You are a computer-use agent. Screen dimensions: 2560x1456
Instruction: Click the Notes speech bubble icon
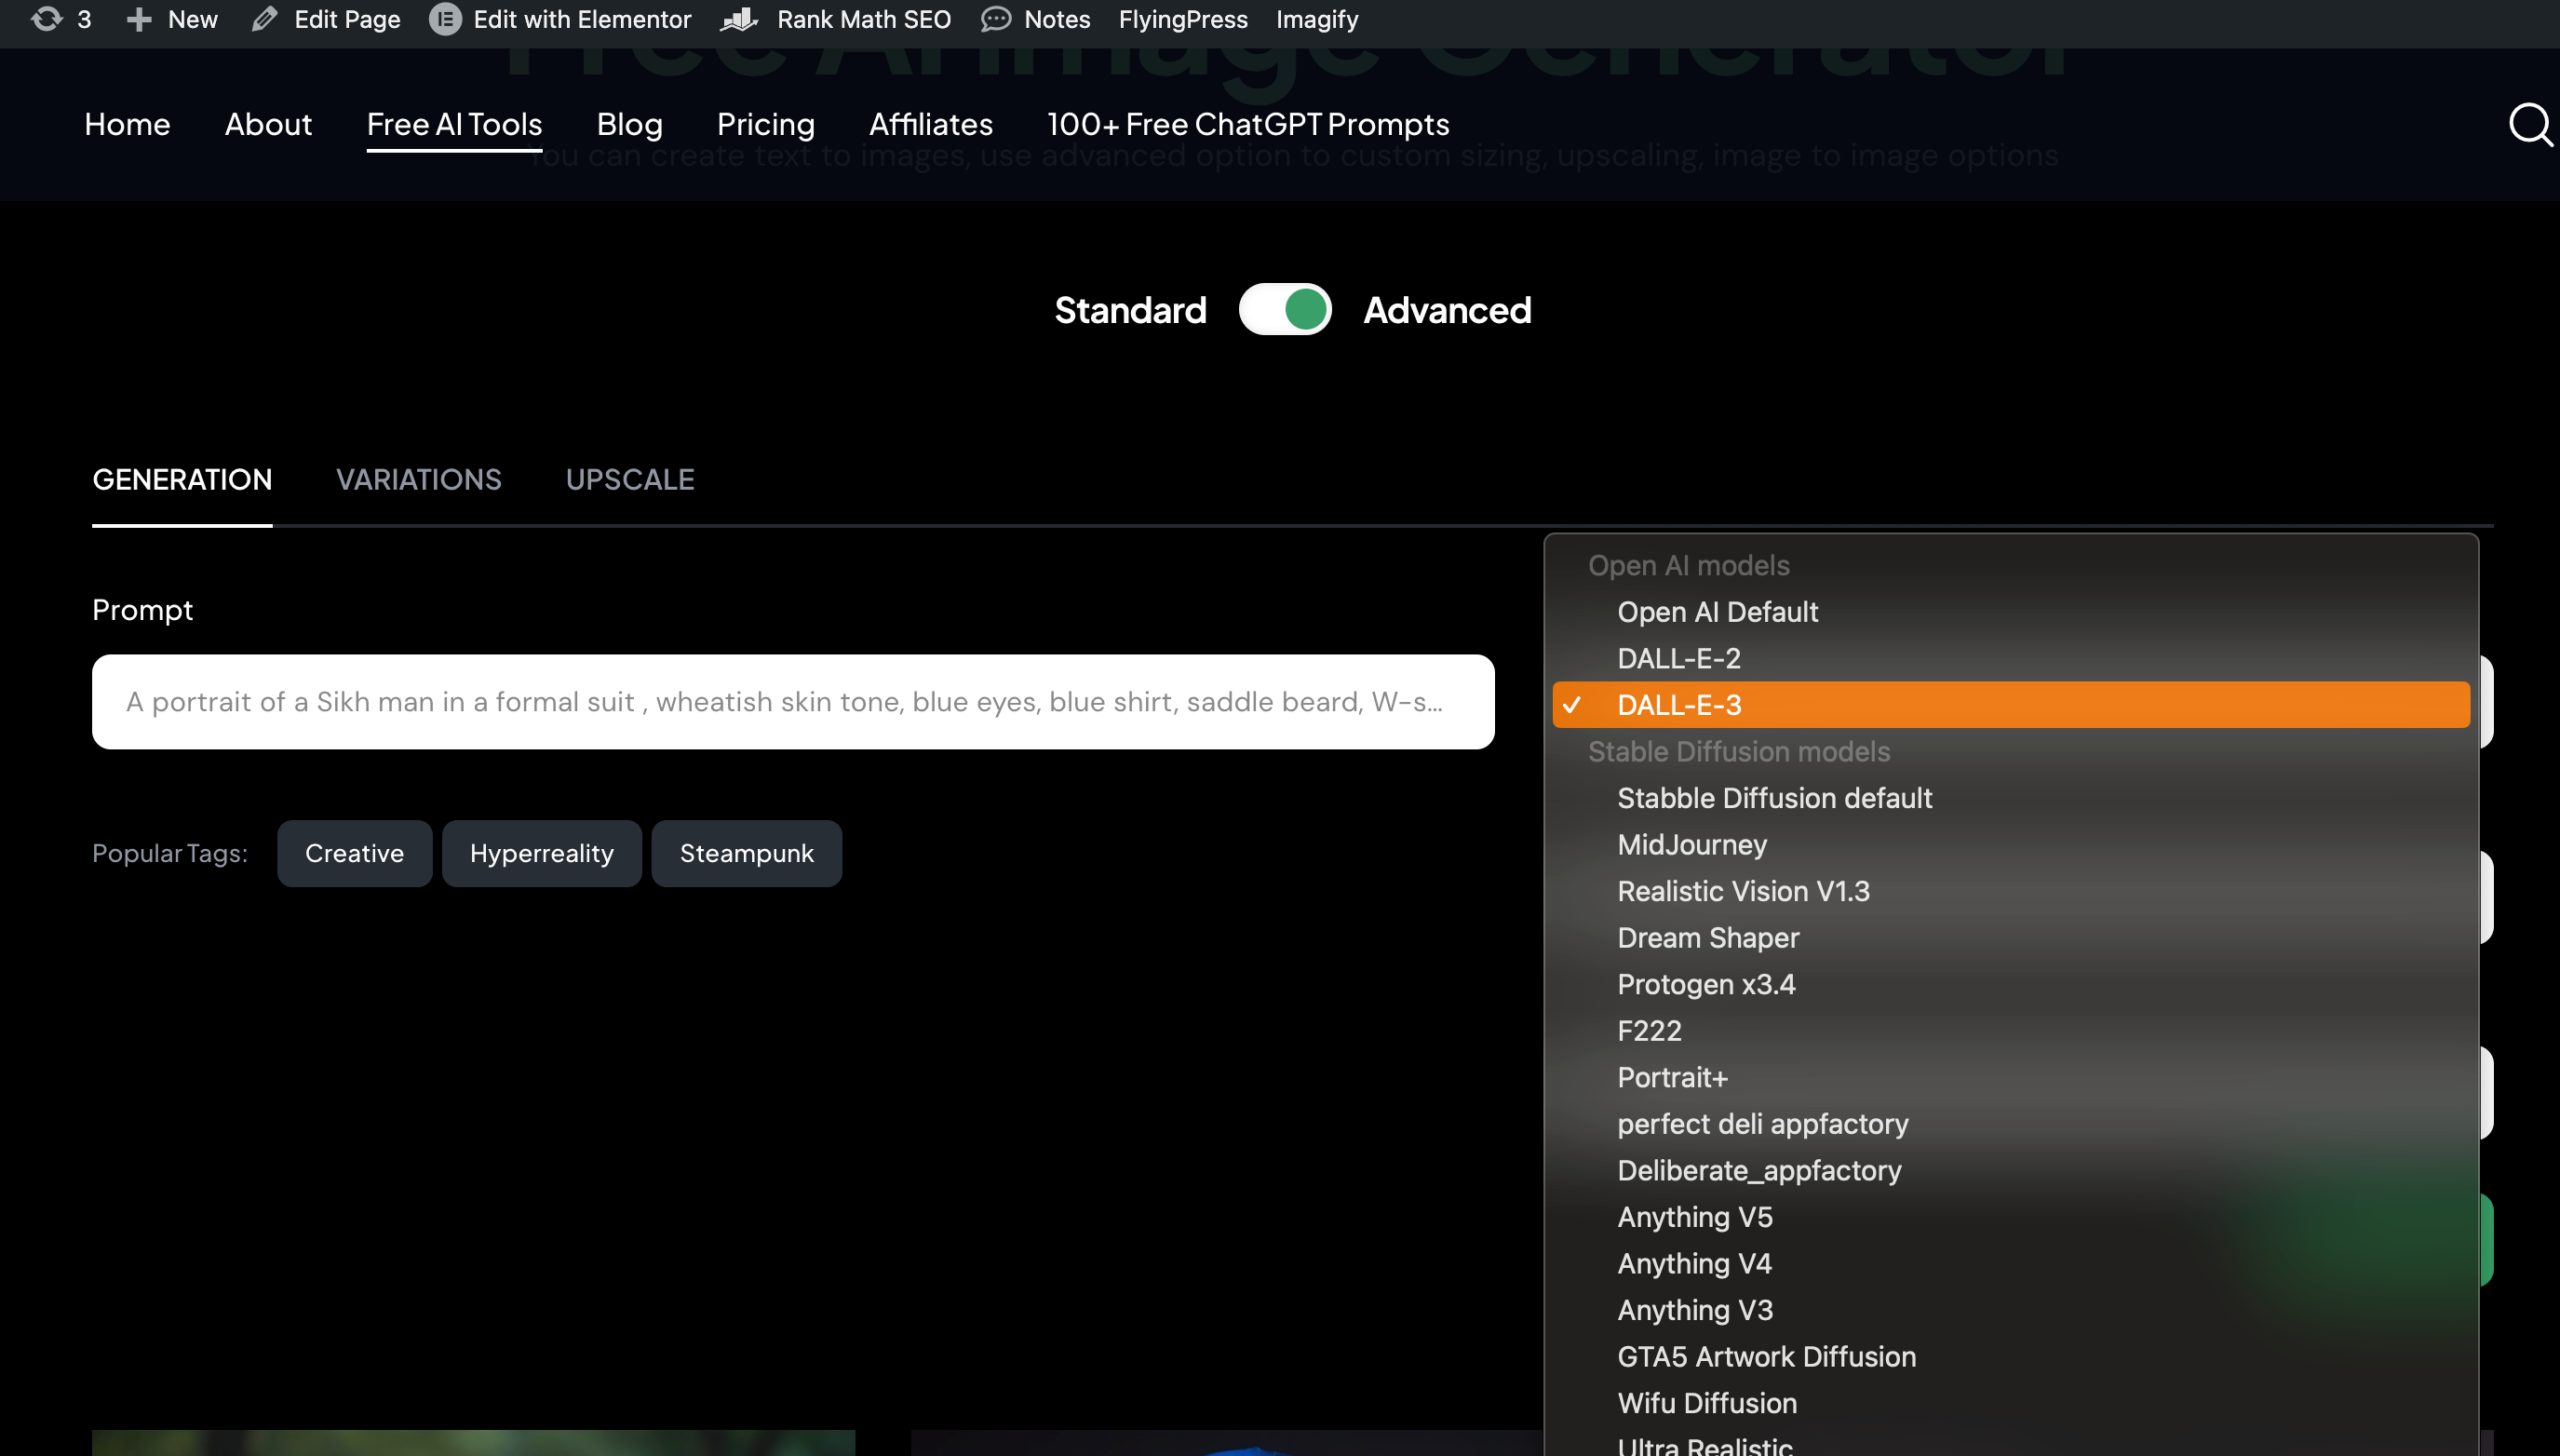tap(996, 19)
